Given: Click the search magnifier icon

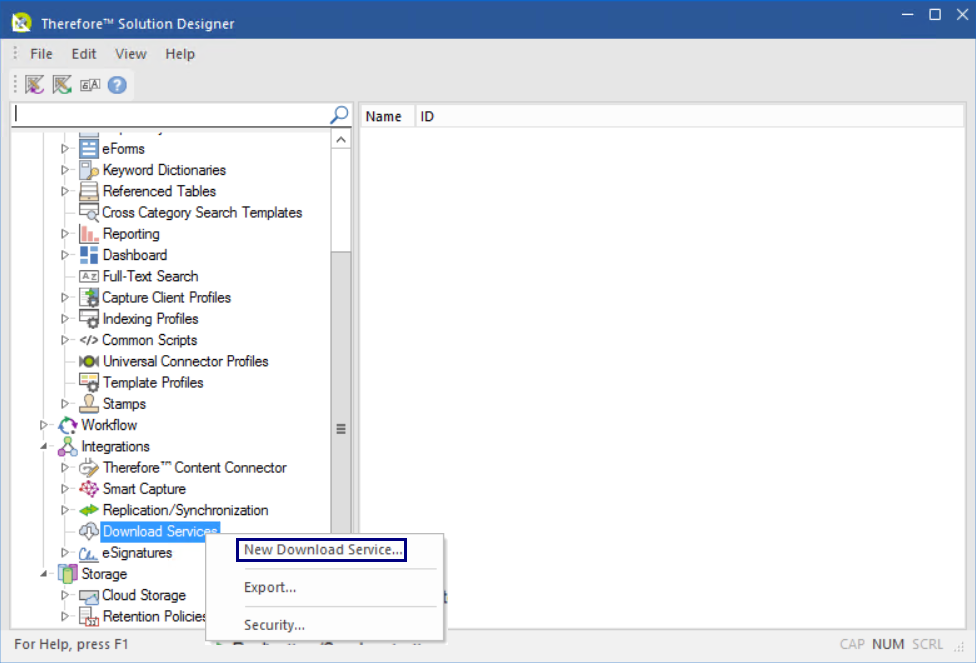Looking at the screenshot, I should [339, 115].
